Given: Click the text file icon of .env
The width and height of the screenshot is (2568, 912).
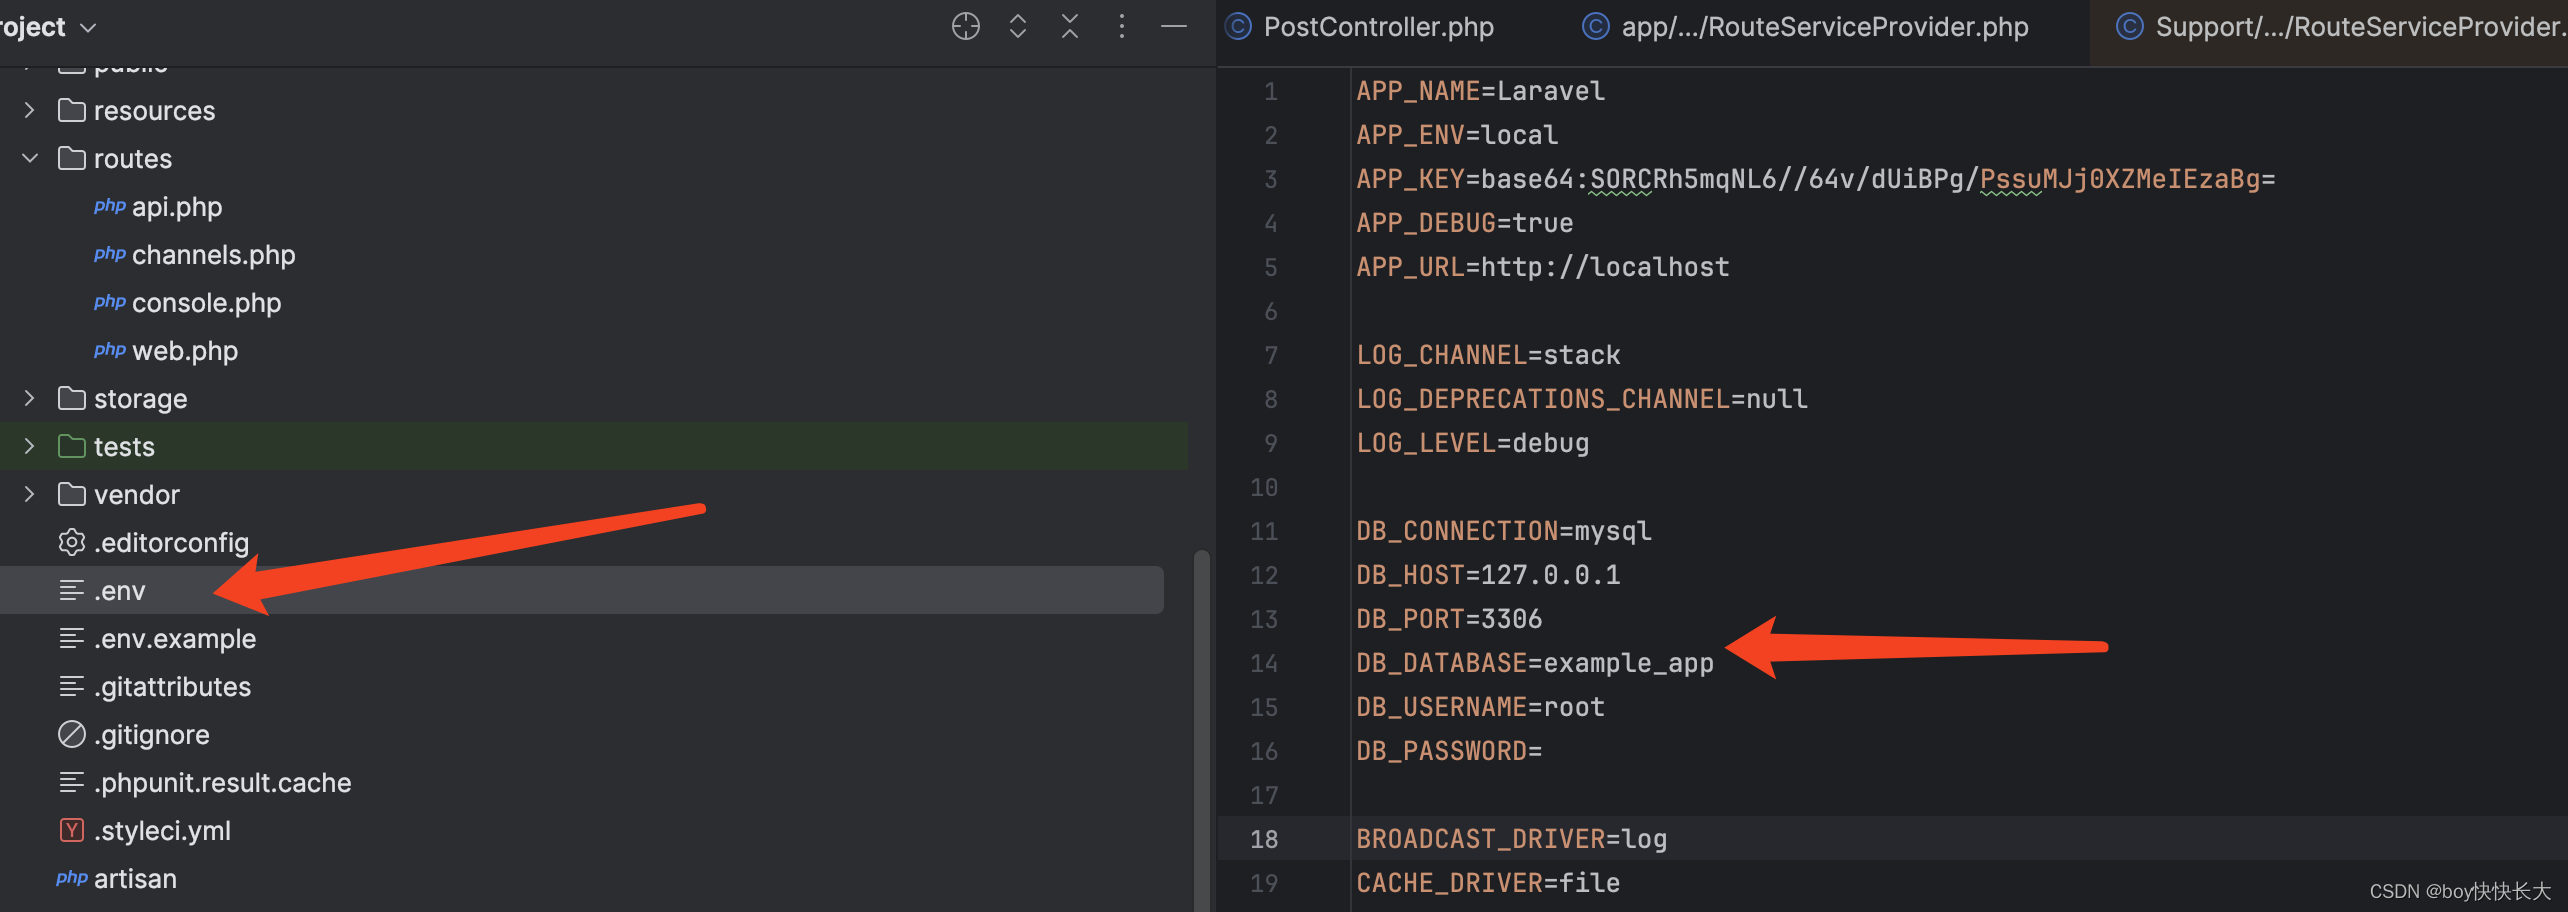Looking at the screenshot, I should click(x=71, y=590).
